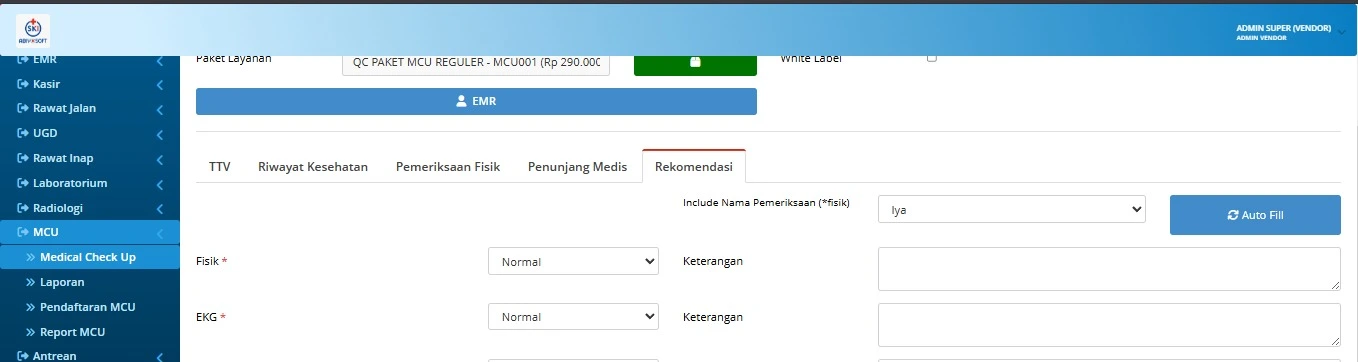Open the Antrean sidebar menu

[x=90, y=355]
